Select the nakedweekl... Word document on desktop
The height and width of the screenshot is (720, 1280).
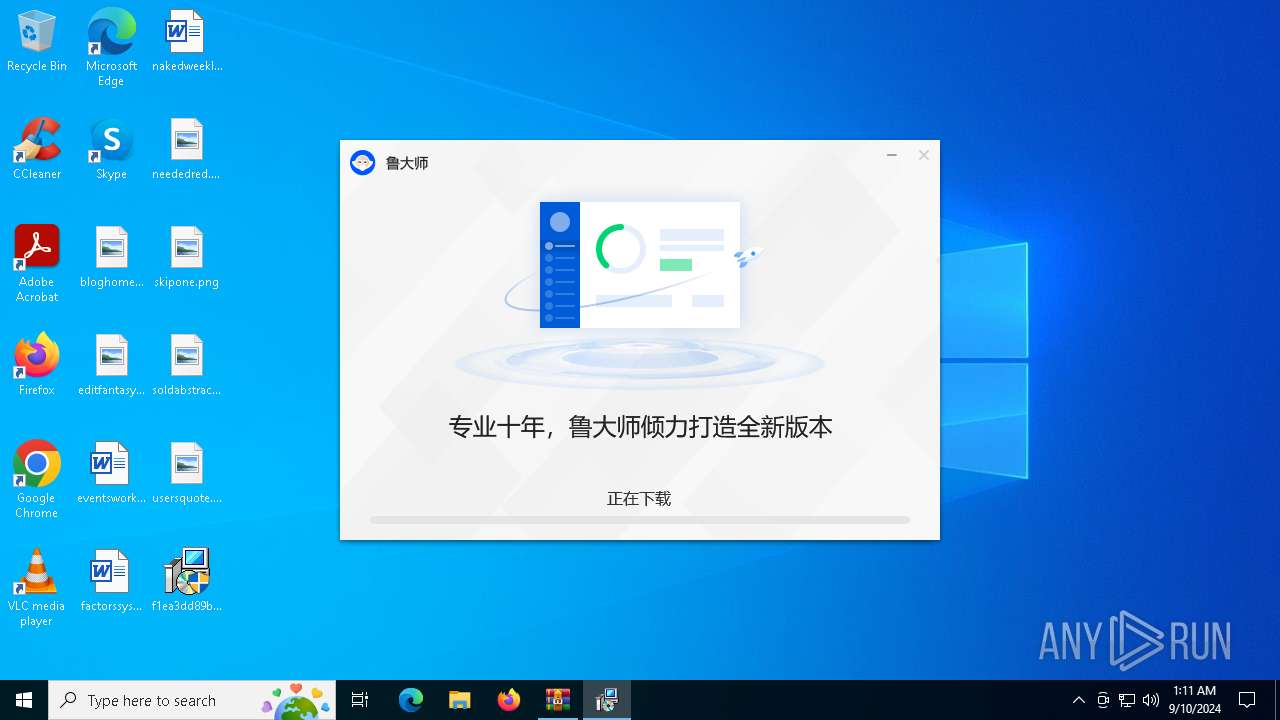(x=187, y=41)
